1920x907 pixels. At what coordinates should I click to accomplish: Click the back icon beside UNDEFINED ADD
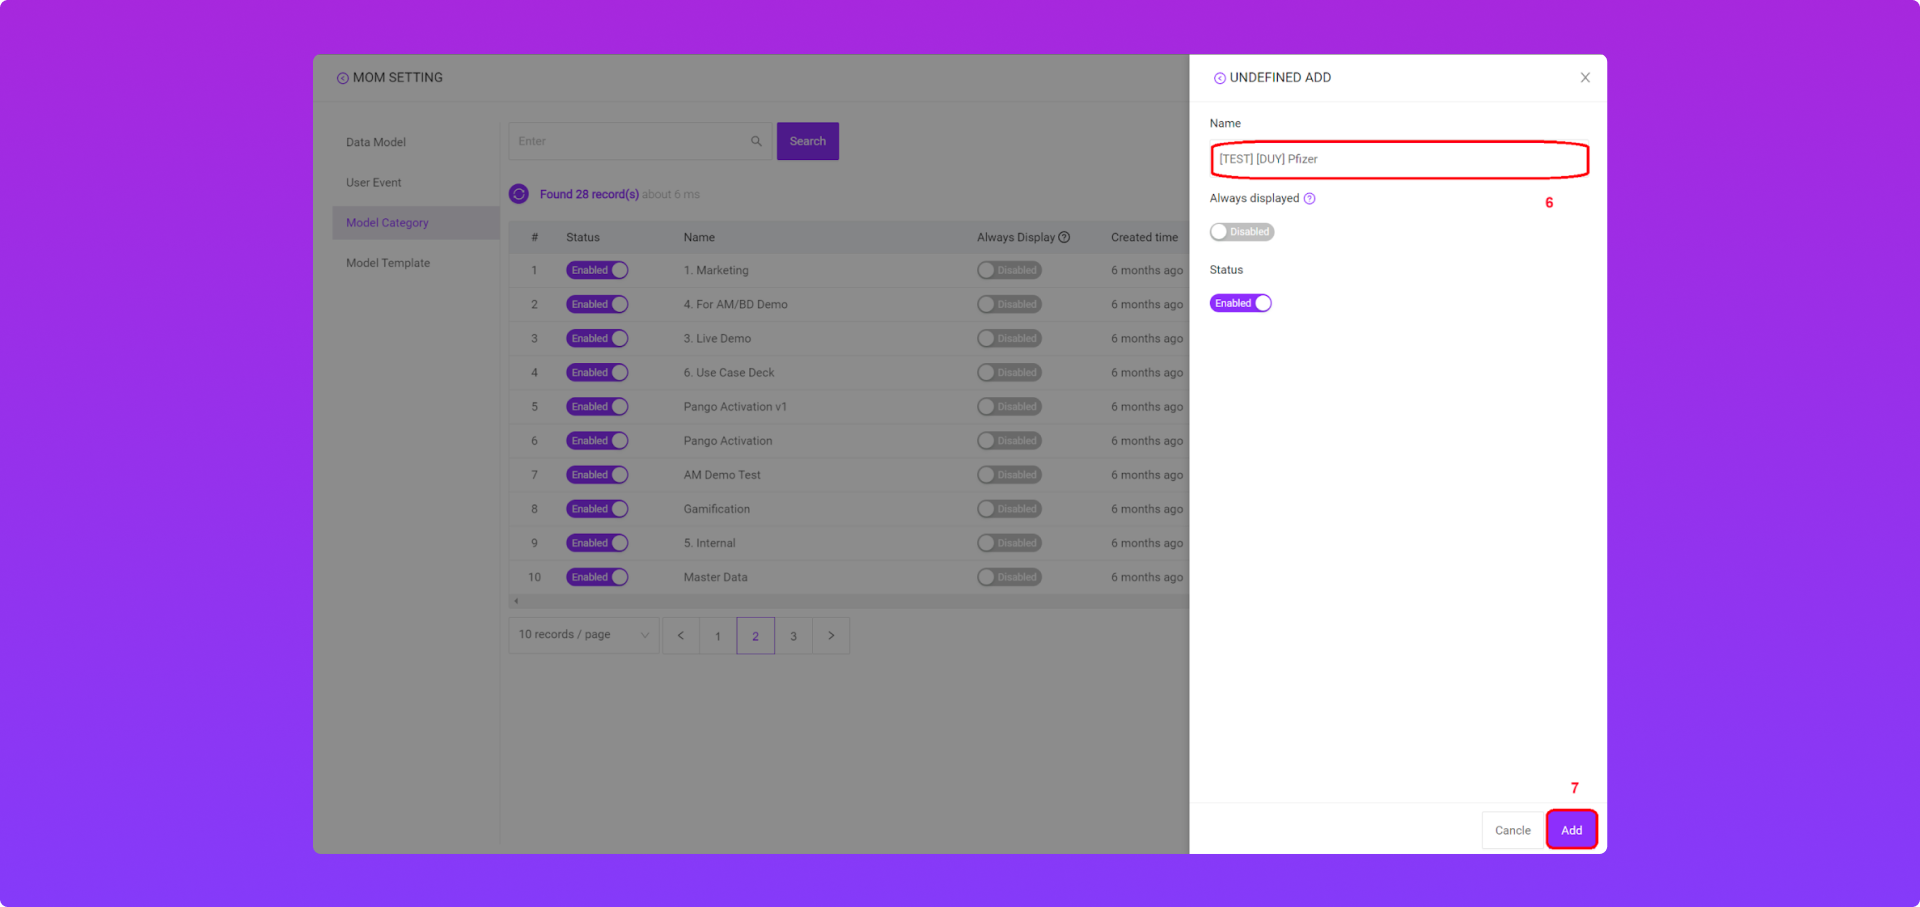[x=1219, y=78]
